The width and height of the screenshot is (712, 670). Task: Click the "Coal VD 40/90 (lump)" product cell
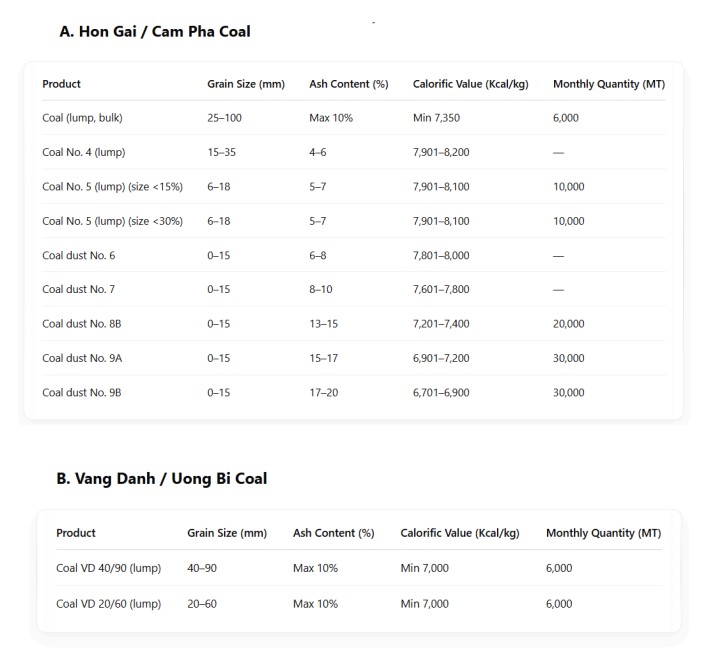point(108,568)
